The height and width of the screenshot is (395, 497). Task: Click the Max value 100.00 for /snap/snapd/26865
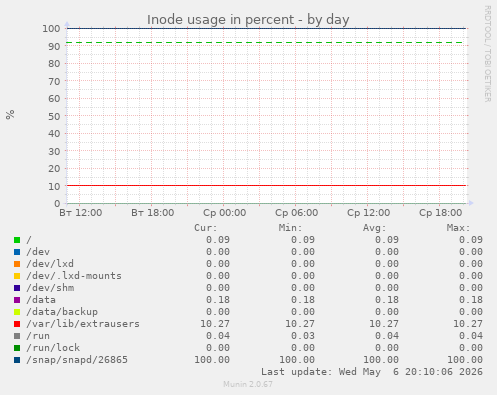[x=465, y=360]
